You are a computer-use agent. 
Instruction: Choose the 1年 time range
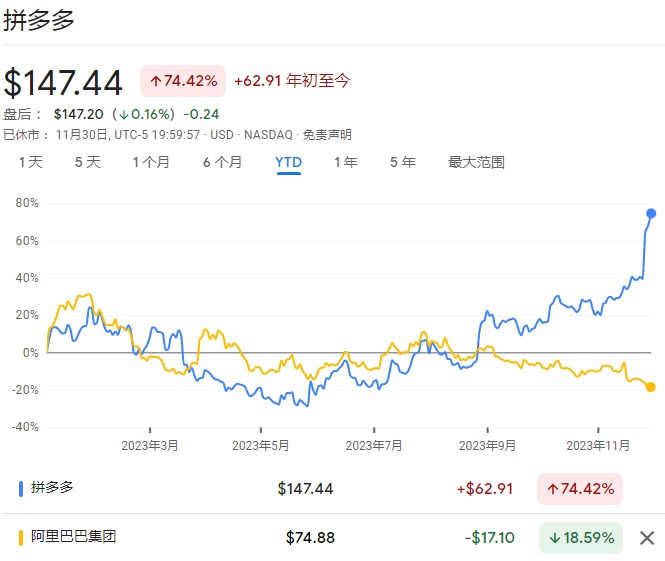346,162
